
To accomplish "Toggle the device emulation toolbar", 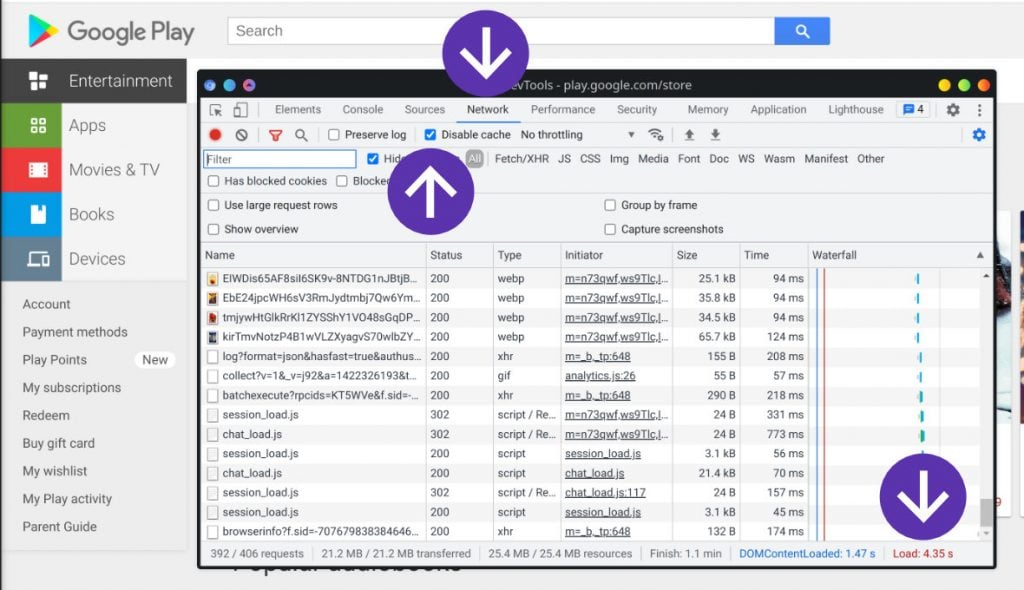I will (x=239, y=110).
